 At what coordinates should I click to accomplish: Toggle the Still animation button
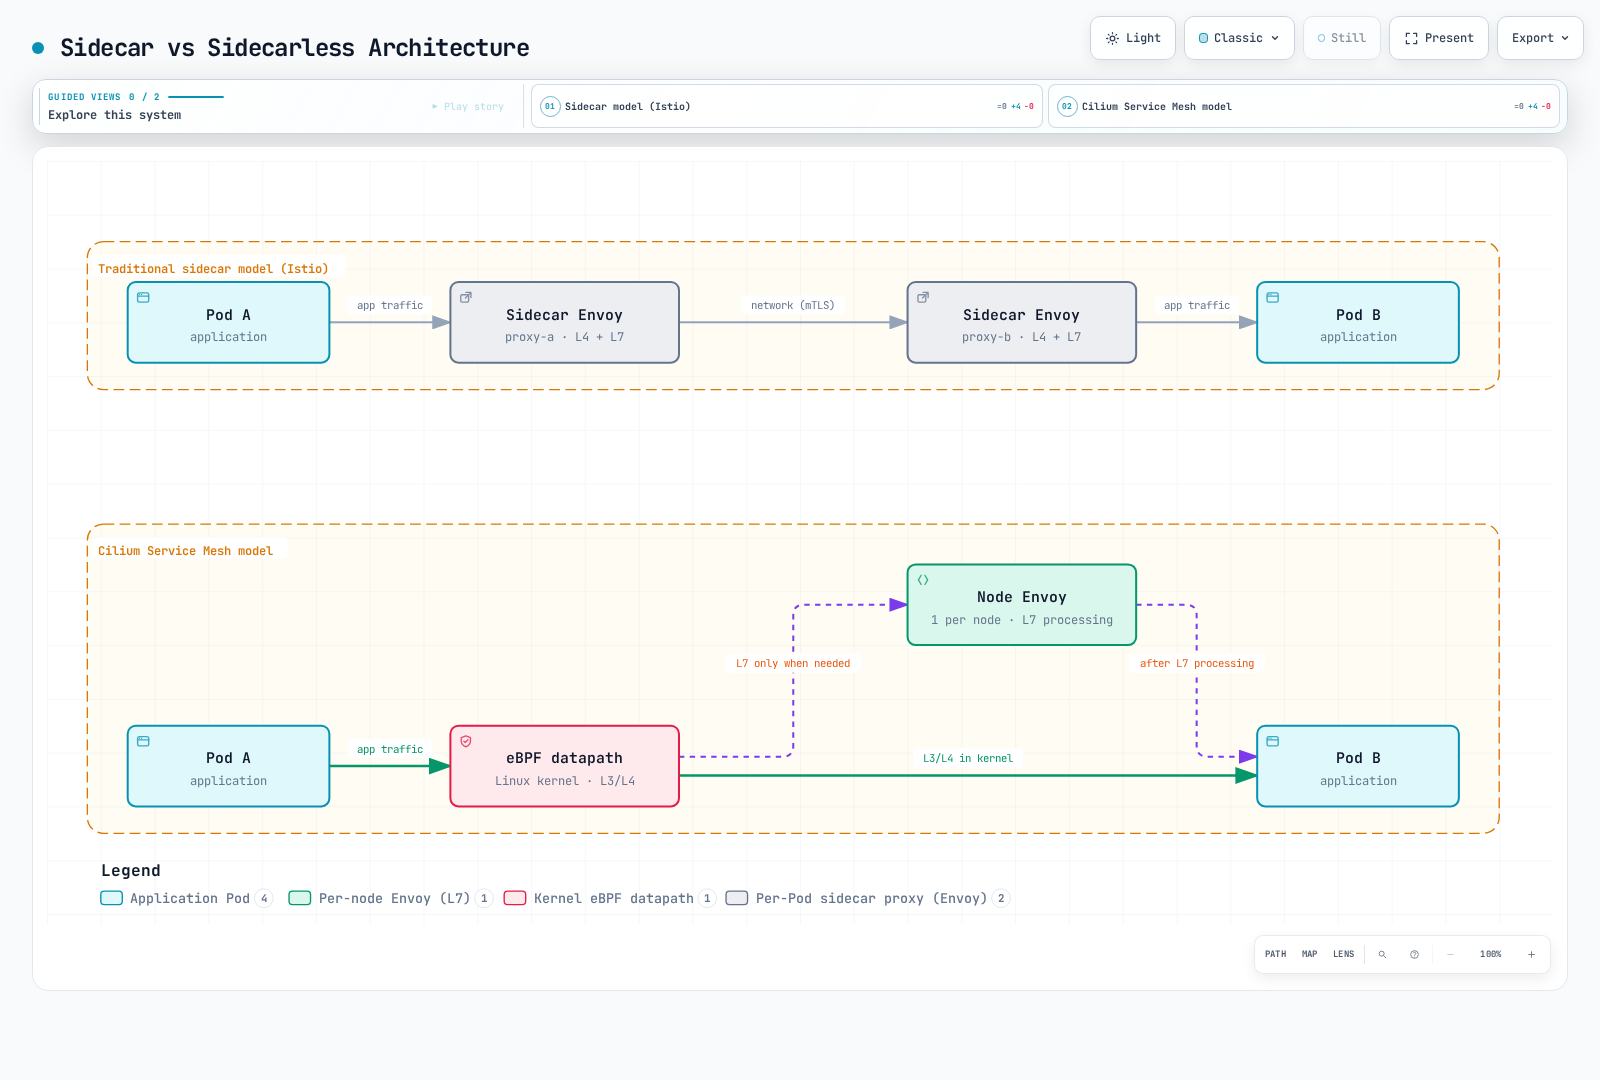click(x=1341, y=38)
